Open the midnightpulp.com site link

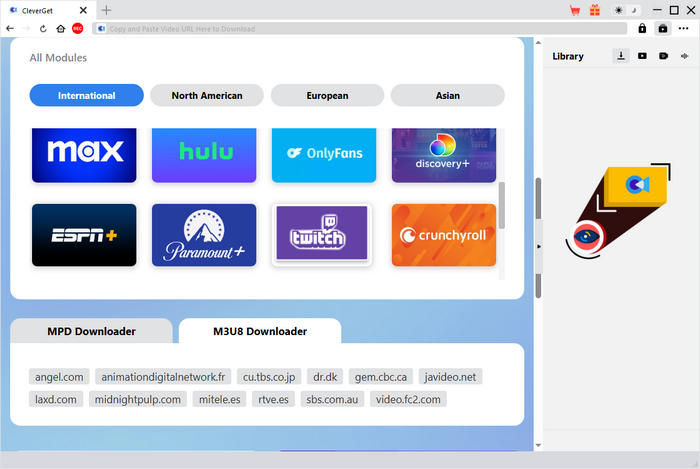pyautogui.click(x=138, y=399)
